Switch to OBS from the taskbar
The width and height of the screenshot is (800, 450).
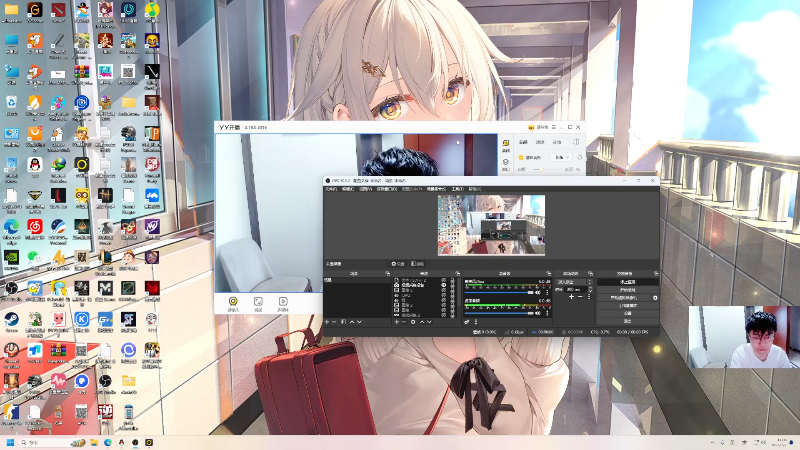(x=135, y=442)
